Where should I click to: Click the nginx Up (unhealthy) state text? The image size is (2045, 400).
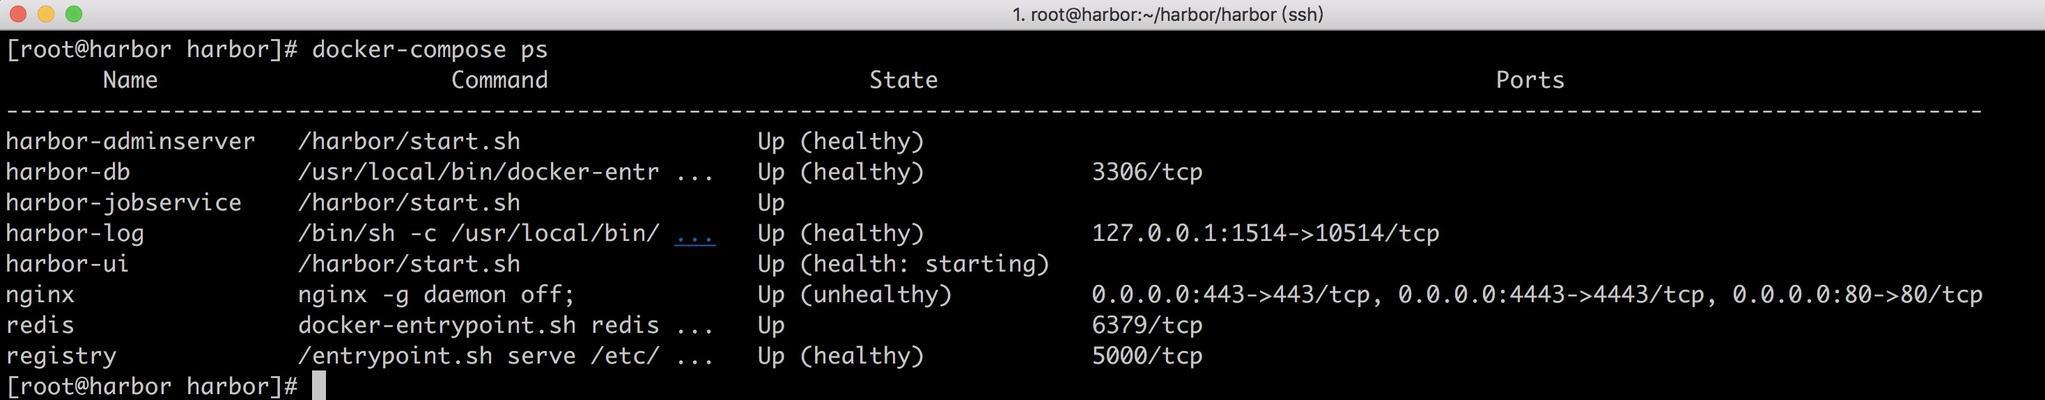click(855, 295)
